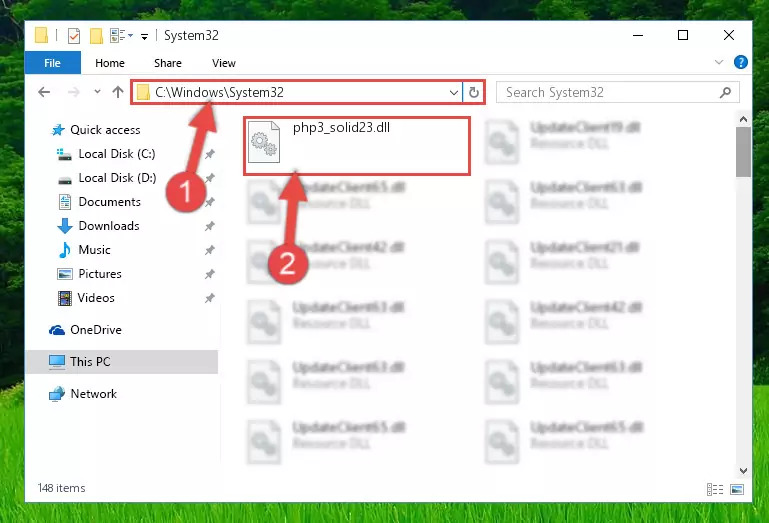Open the recent locations dropdown arrow

97,92
